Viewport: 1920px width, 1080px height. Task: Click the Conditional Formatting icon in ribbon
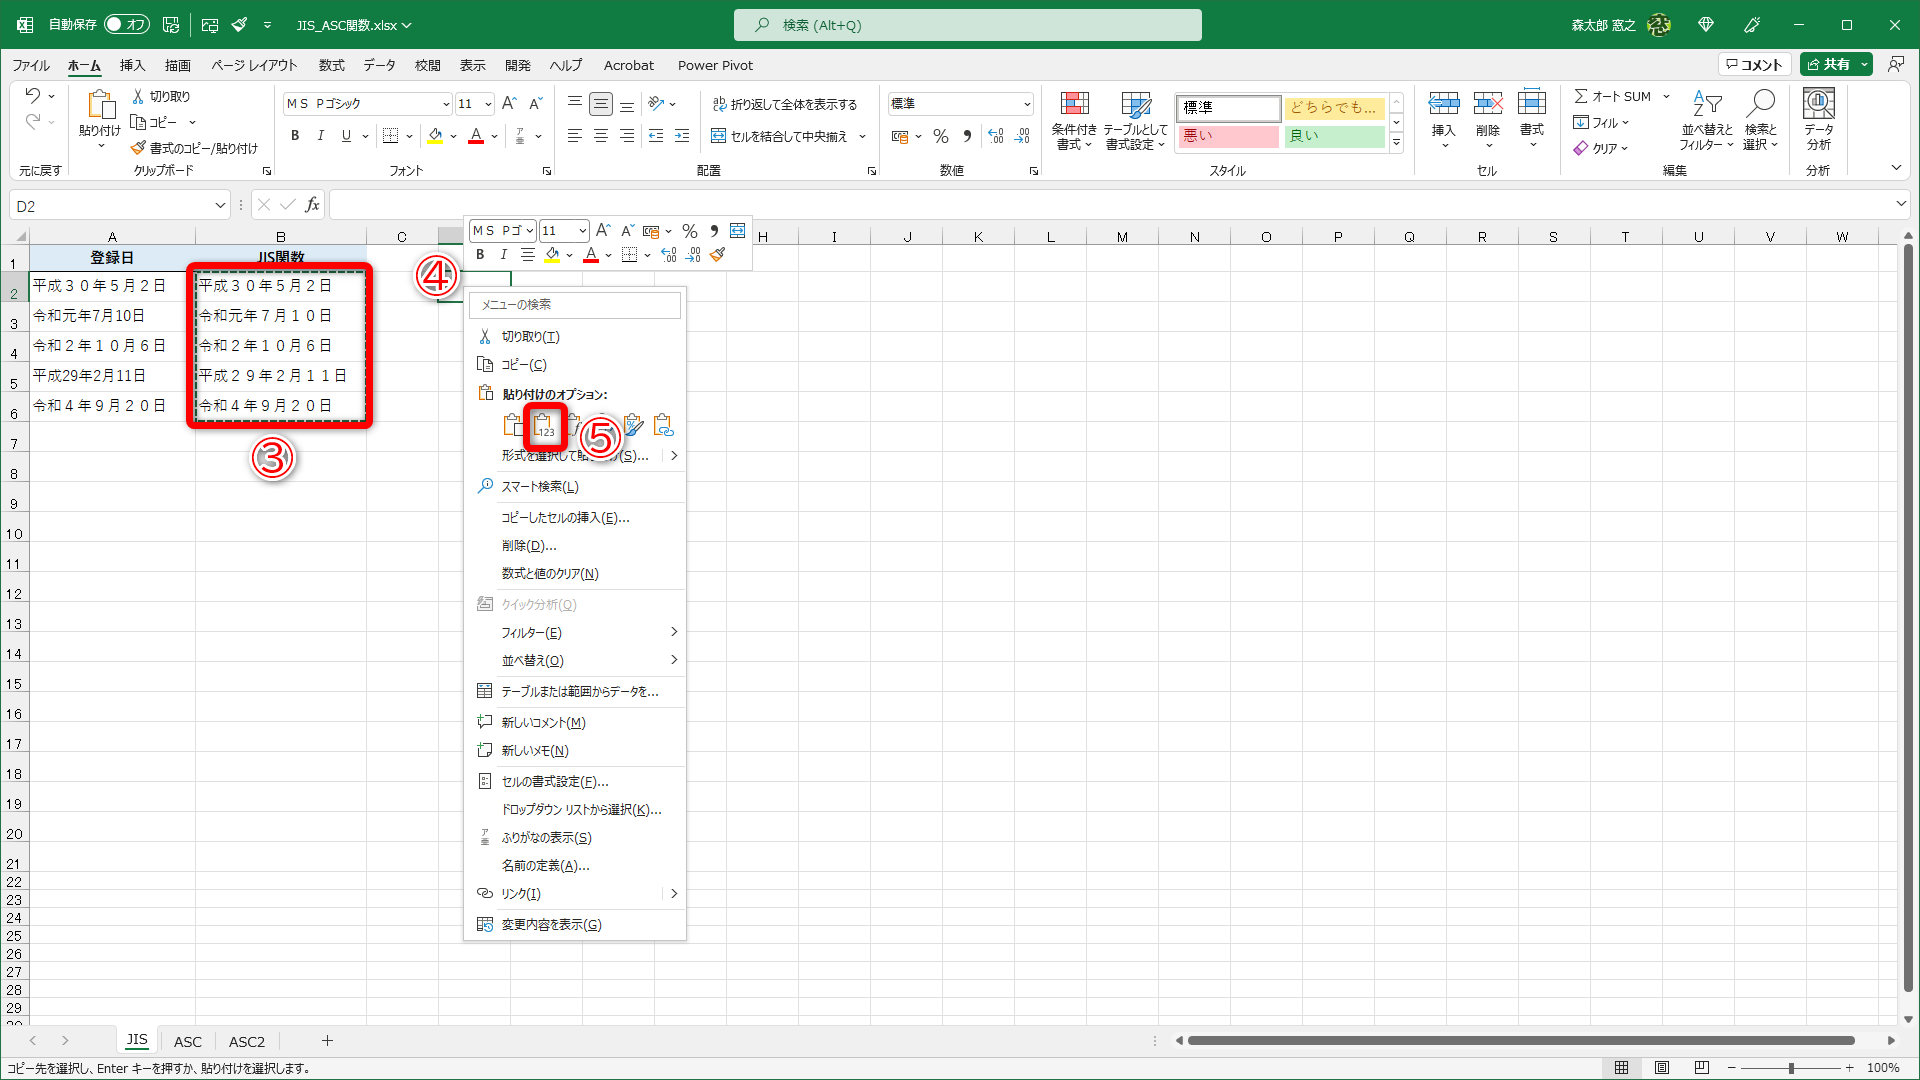tap(1074, 104)
